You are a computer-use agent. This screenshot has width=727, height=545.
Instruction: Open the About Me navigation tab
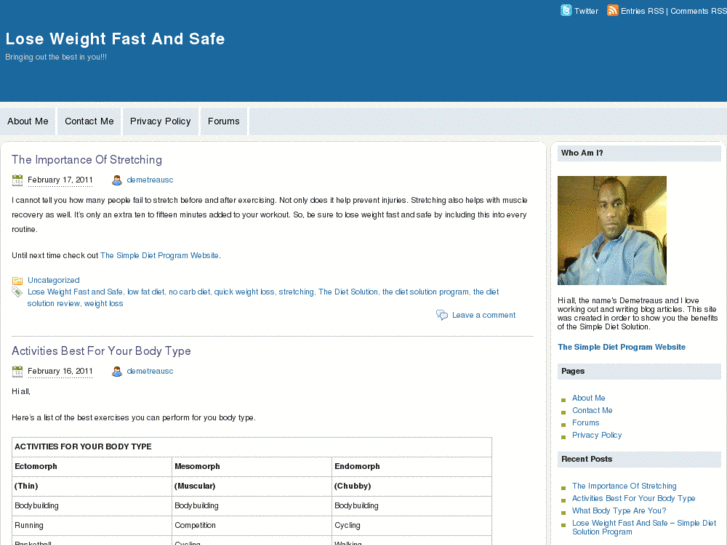pos(28,121)
